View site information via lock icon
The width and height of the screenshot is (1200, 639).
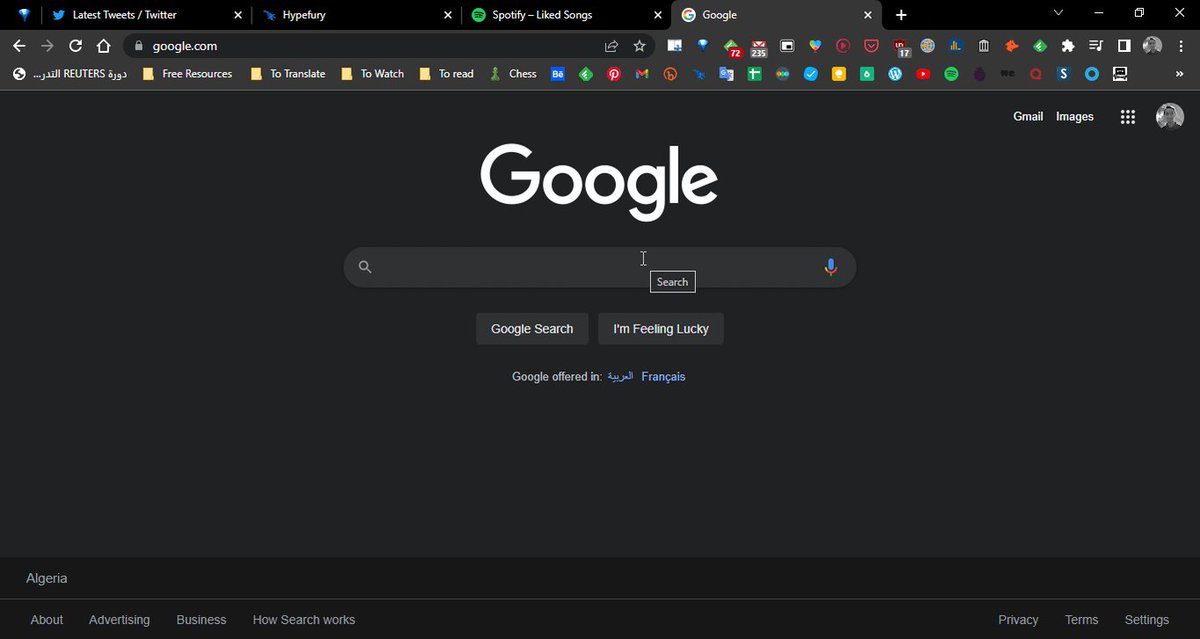137,46
